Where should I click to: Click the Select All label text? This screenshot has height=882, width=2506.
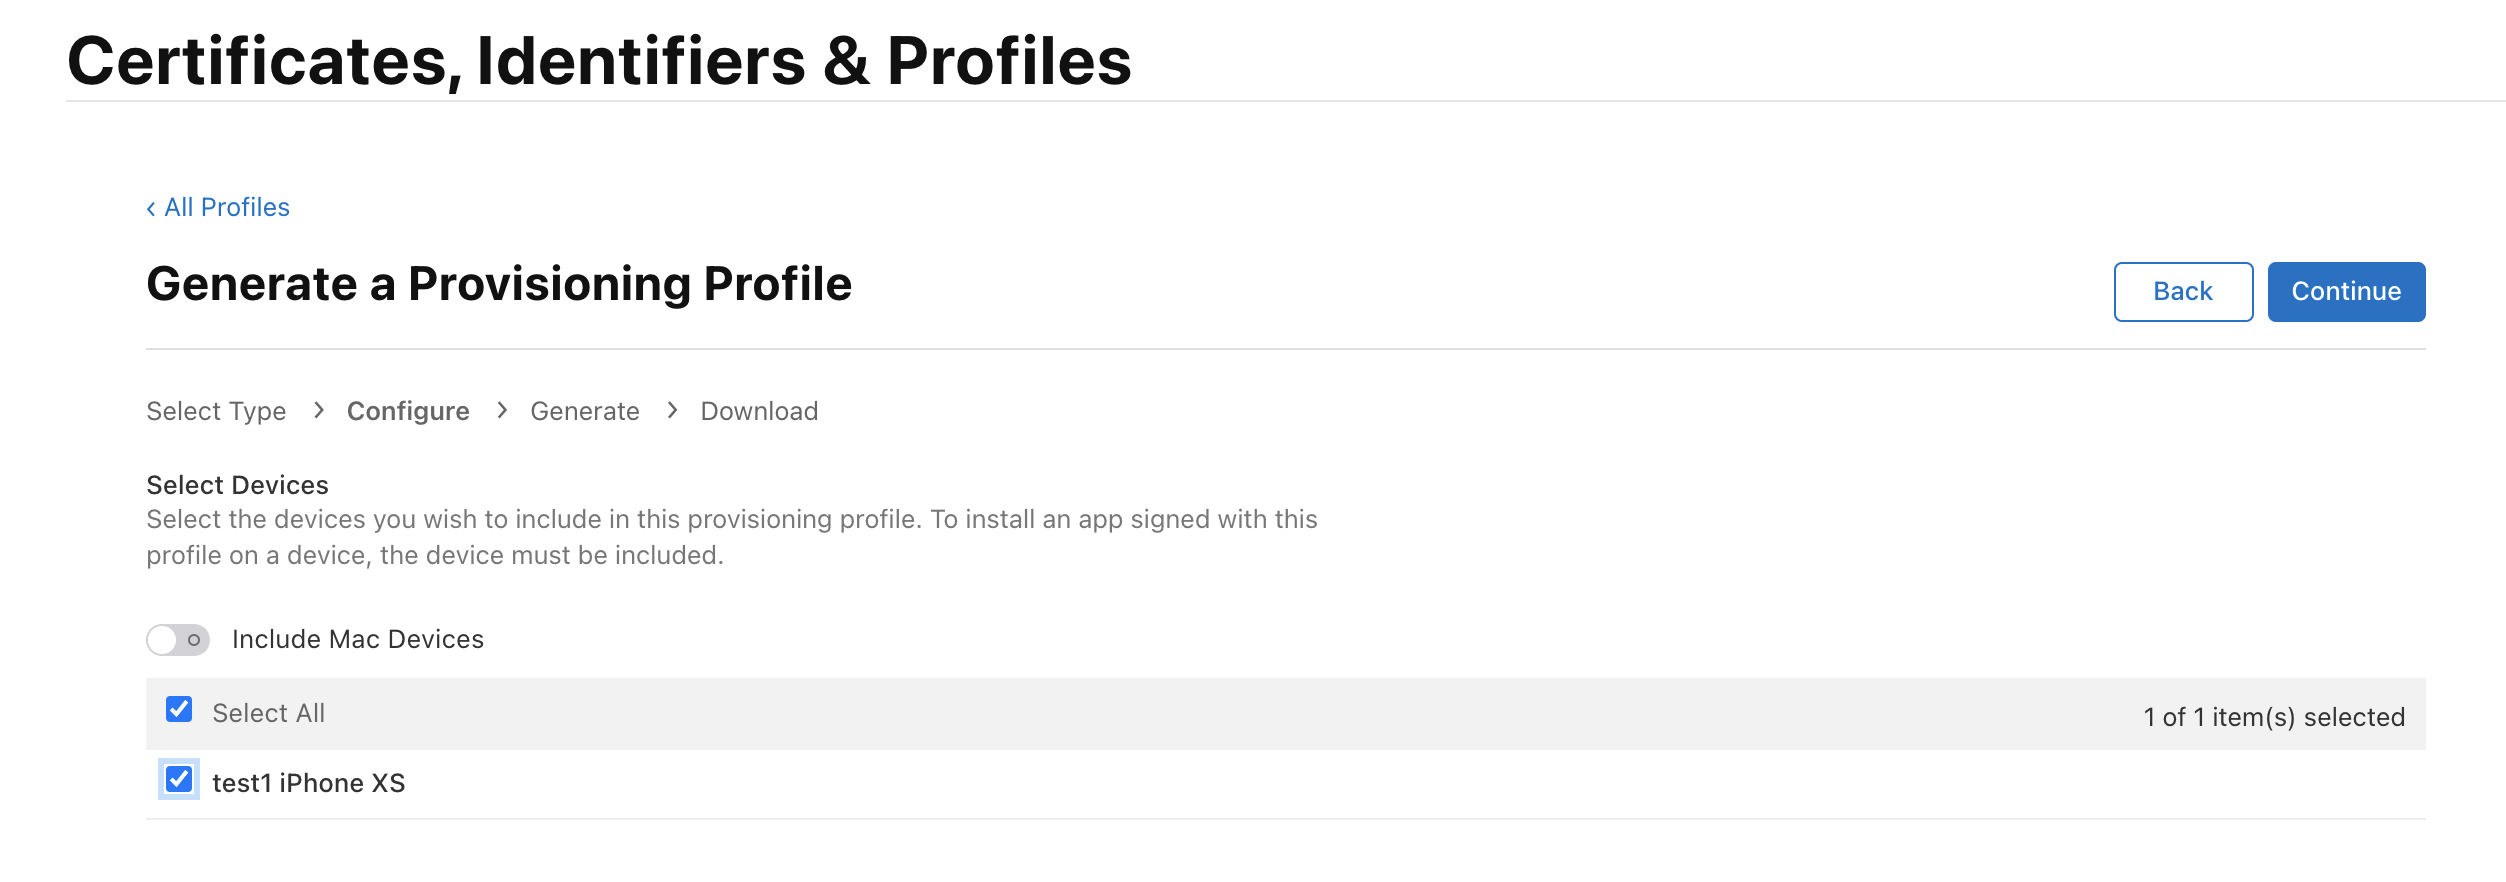click(x=268, y=713)
